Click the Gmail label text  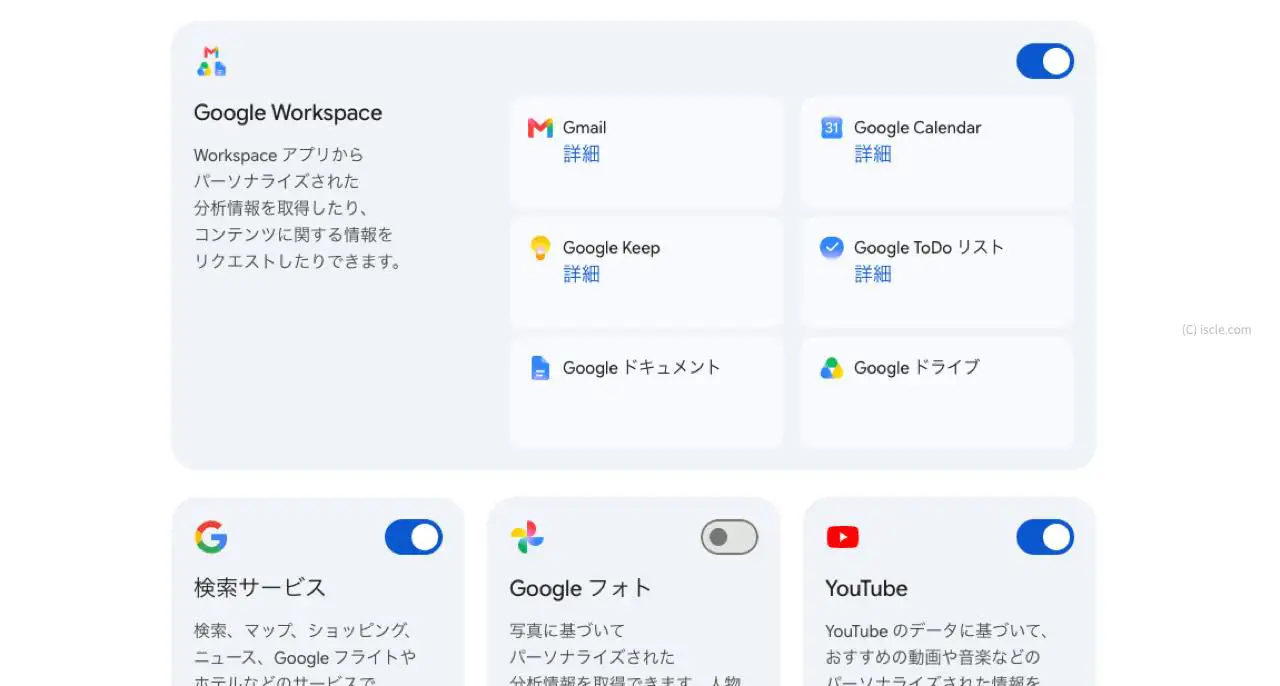pyautogui.click(x=585, y=128)
